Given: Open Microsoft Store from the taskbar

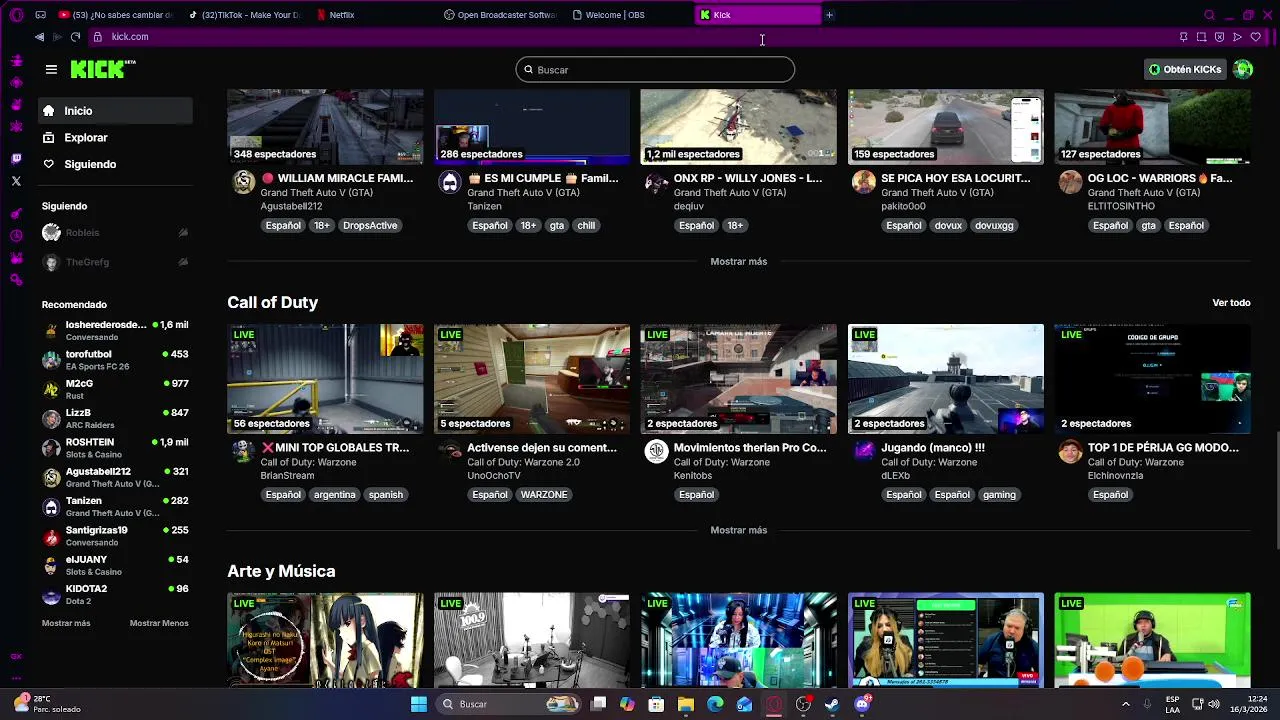Looking at the screenshot, I should (656, 704).
